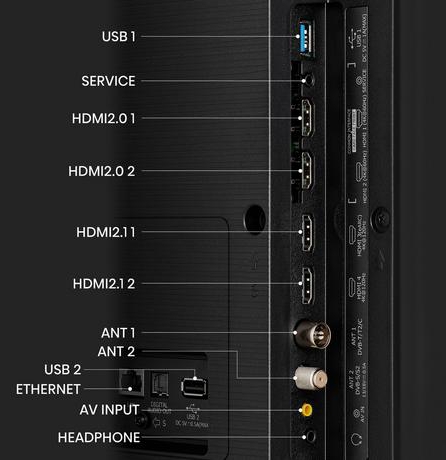446x460 pixels.
Task: Click the AV INPUT text label
Action: click(x=109, y=410)
